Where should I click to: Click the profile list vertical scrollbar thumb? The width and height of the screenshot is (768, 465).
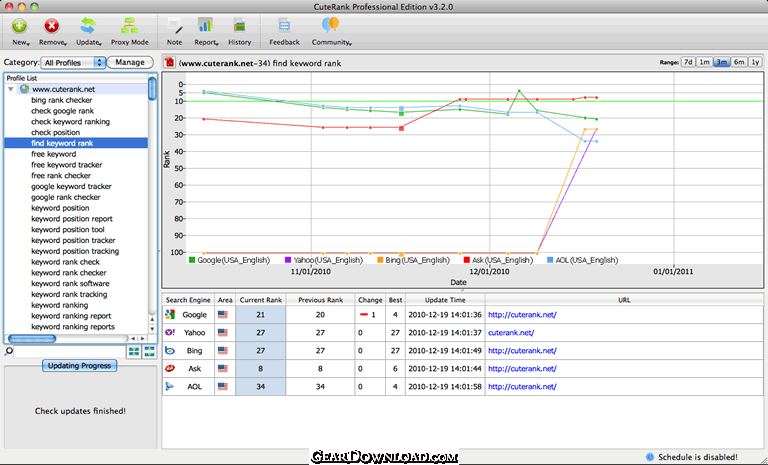152,89
